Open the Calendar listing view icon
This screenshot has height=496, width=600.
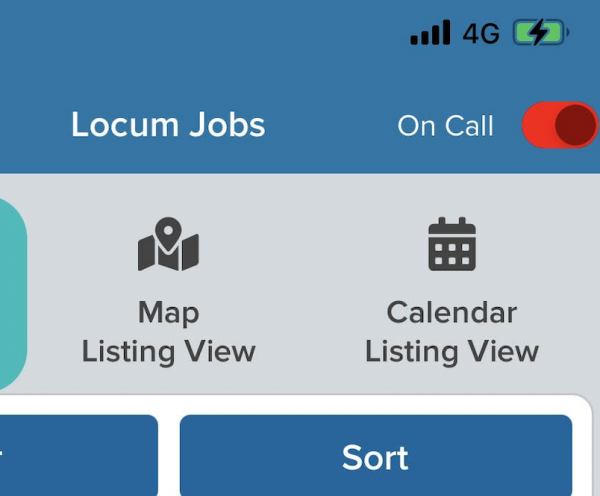coord(452,244)
